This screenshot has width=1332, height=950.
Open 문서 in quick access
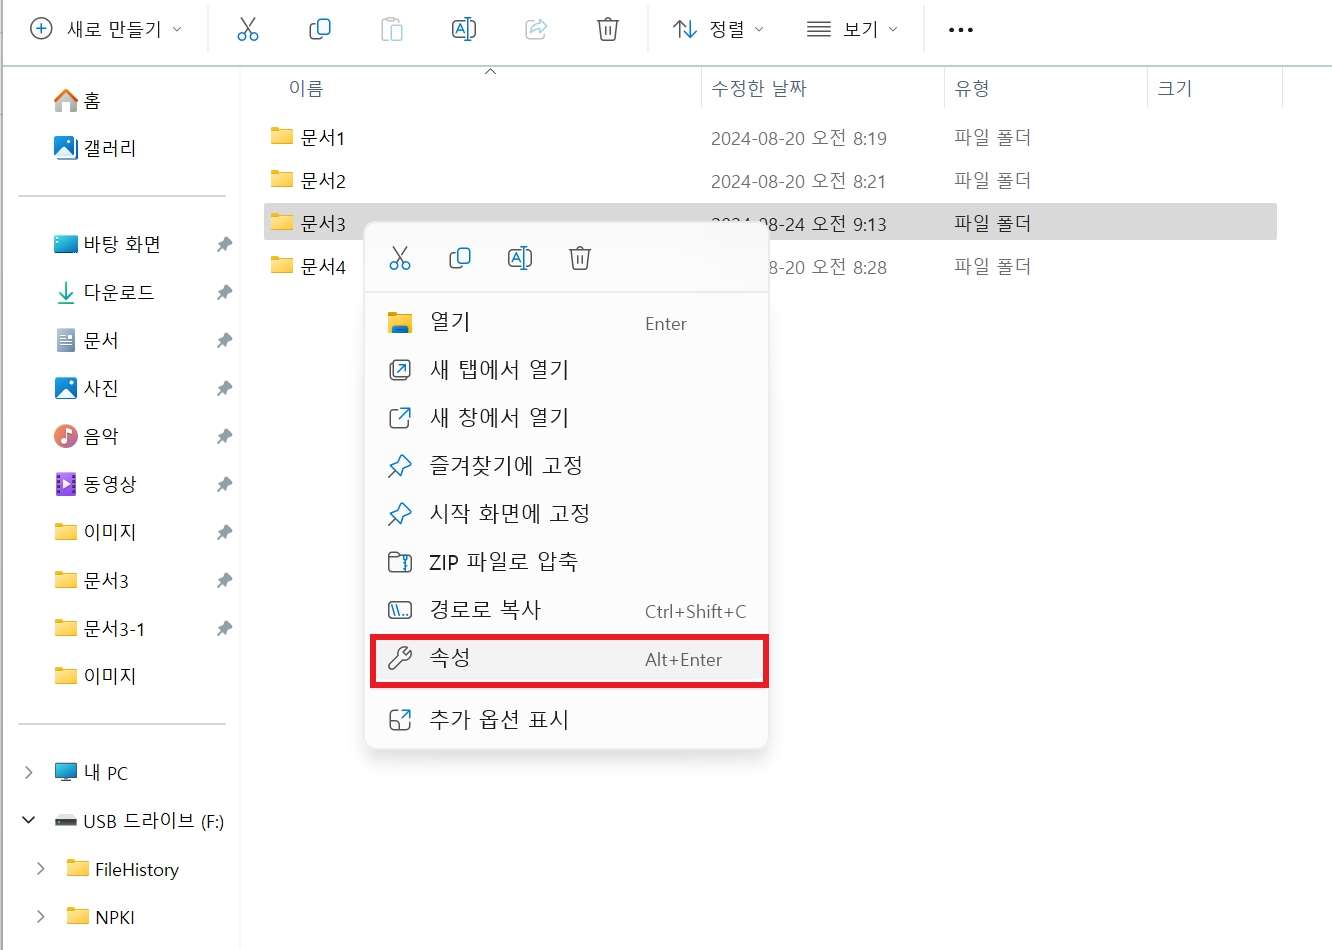(x=86, y=340)
